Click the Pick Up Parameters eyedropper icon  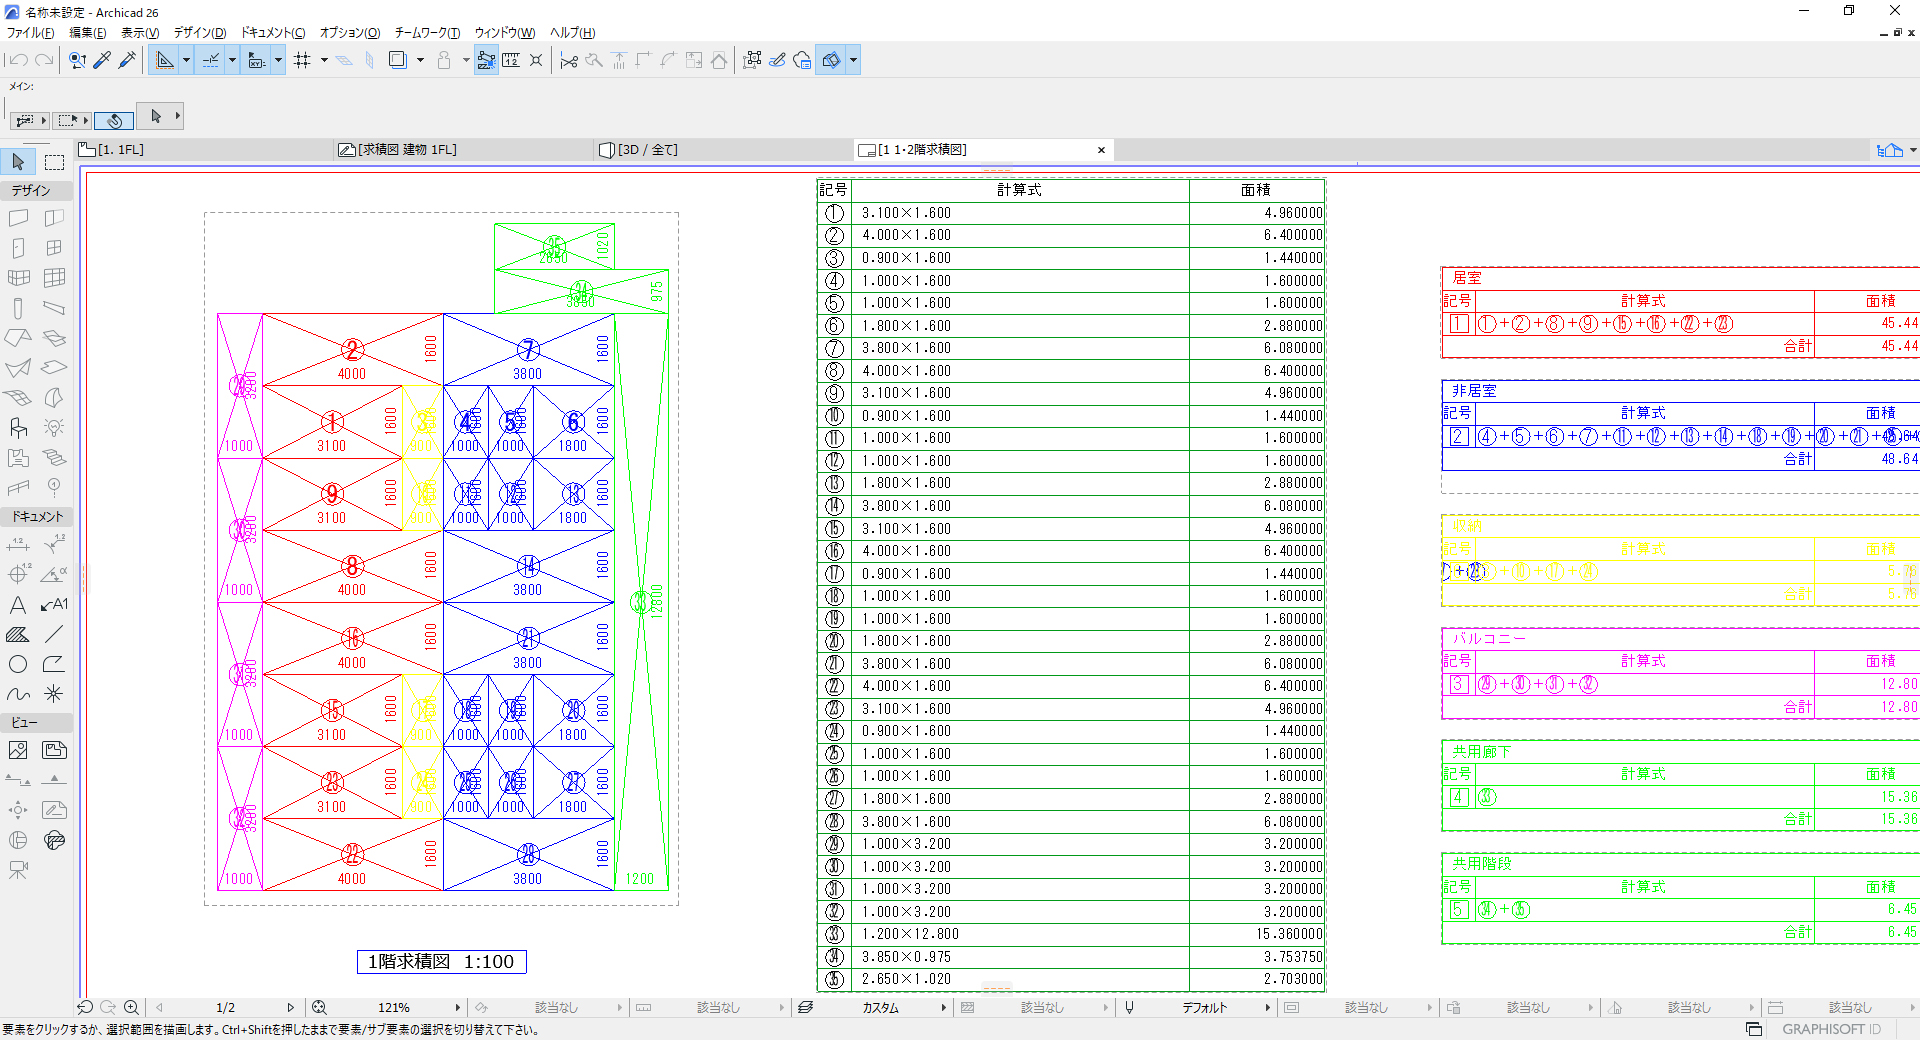(x=102, y=60)
